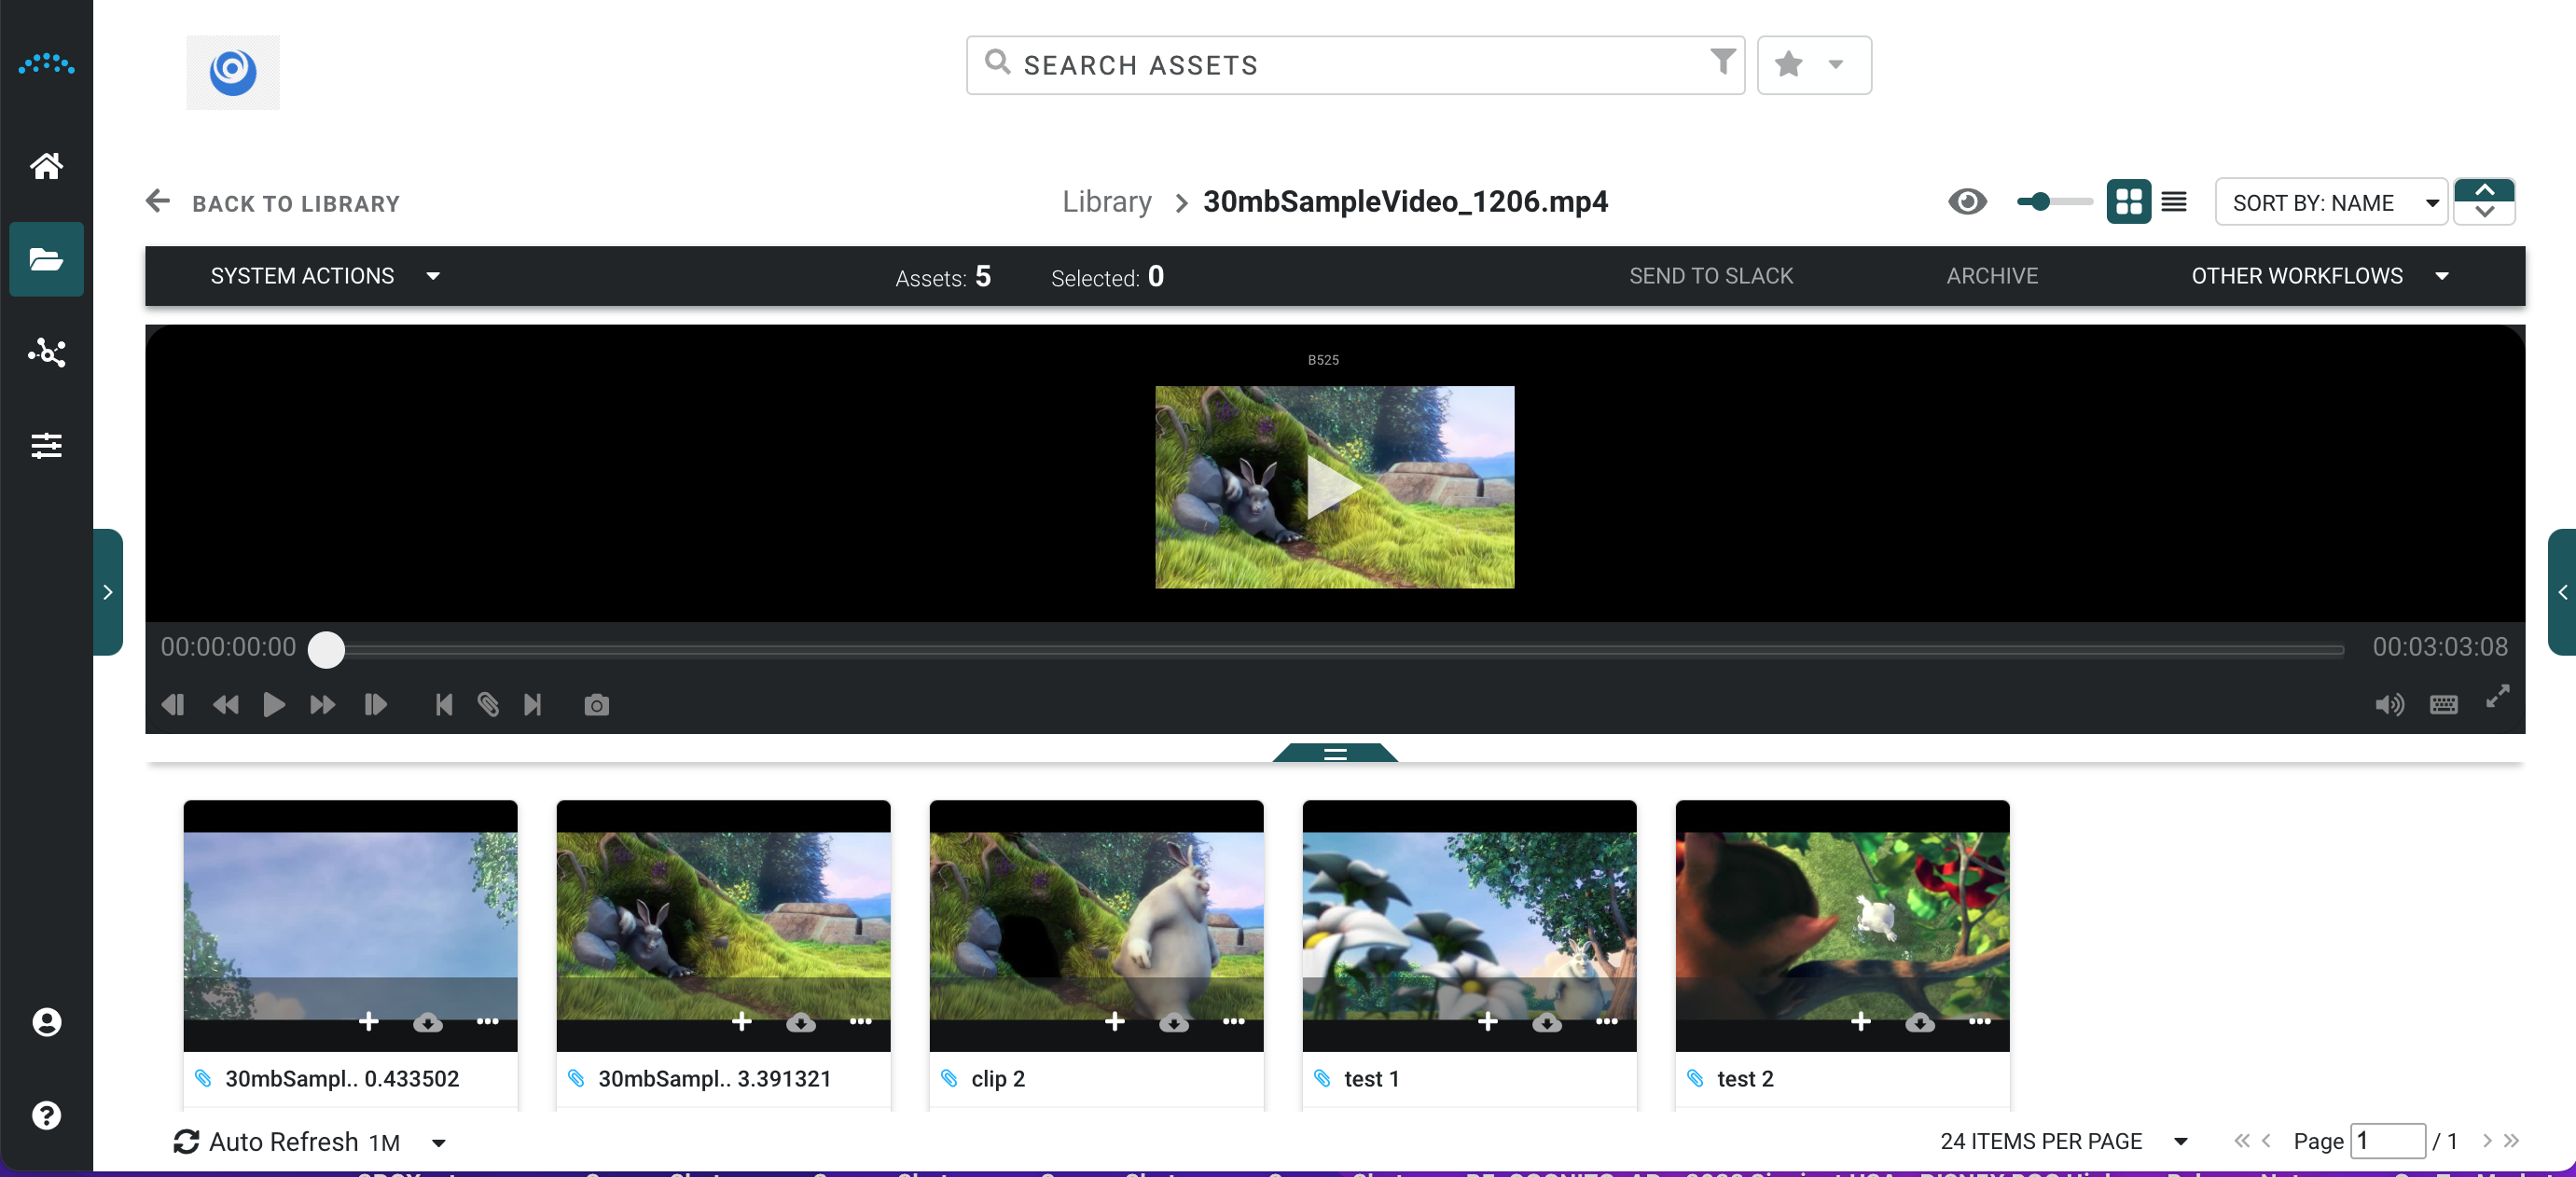
Task: Switch to the list view layout
Action: pos(2173,202)
